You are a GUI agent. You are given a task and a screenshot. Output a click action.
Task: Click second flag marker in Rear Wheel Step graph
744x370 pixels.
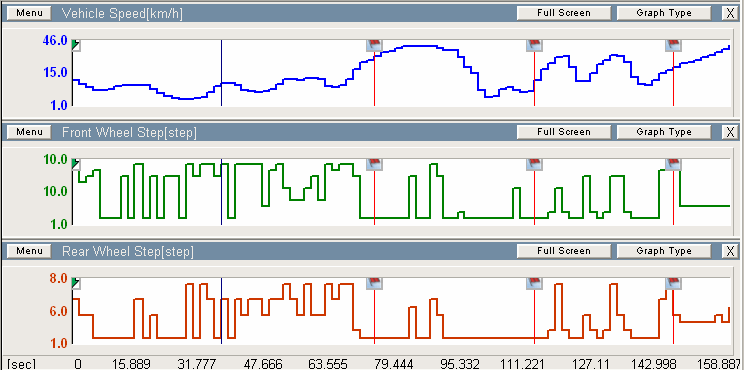[x=535, y=284]
